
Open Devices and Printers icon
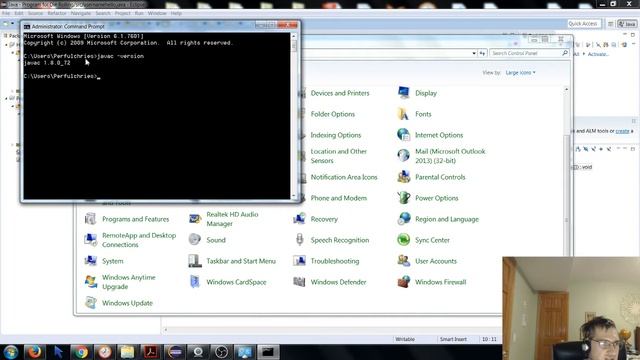(302, 93)
